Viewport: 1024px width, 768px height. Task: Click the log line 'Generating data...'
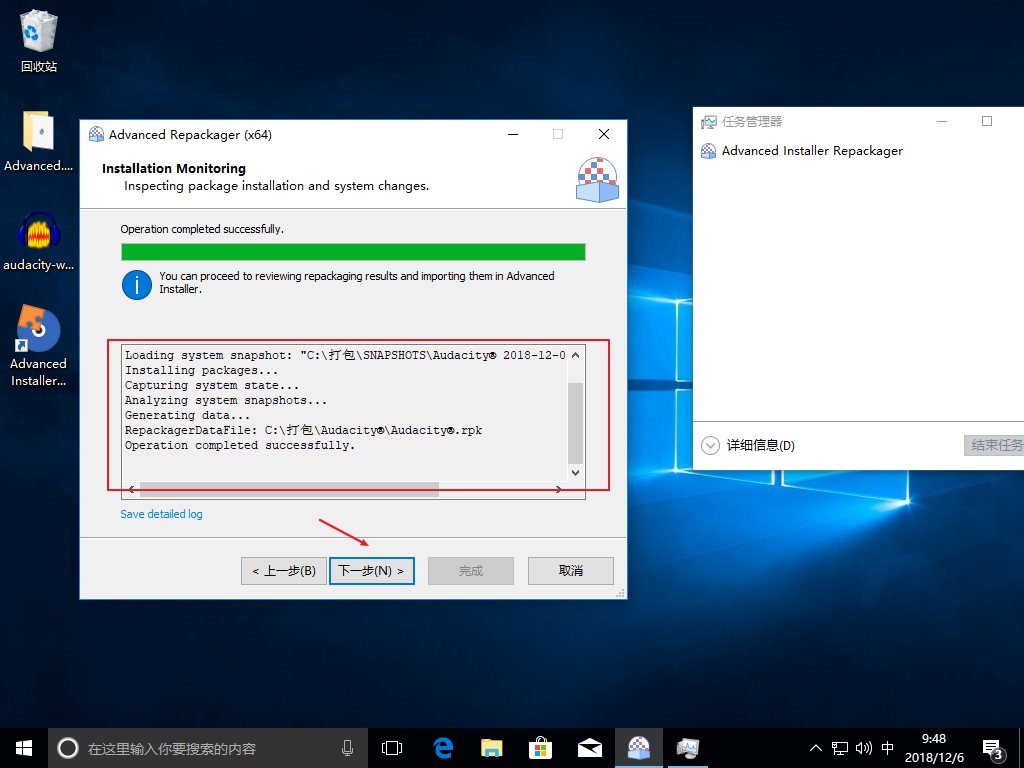tap(187, 415)
